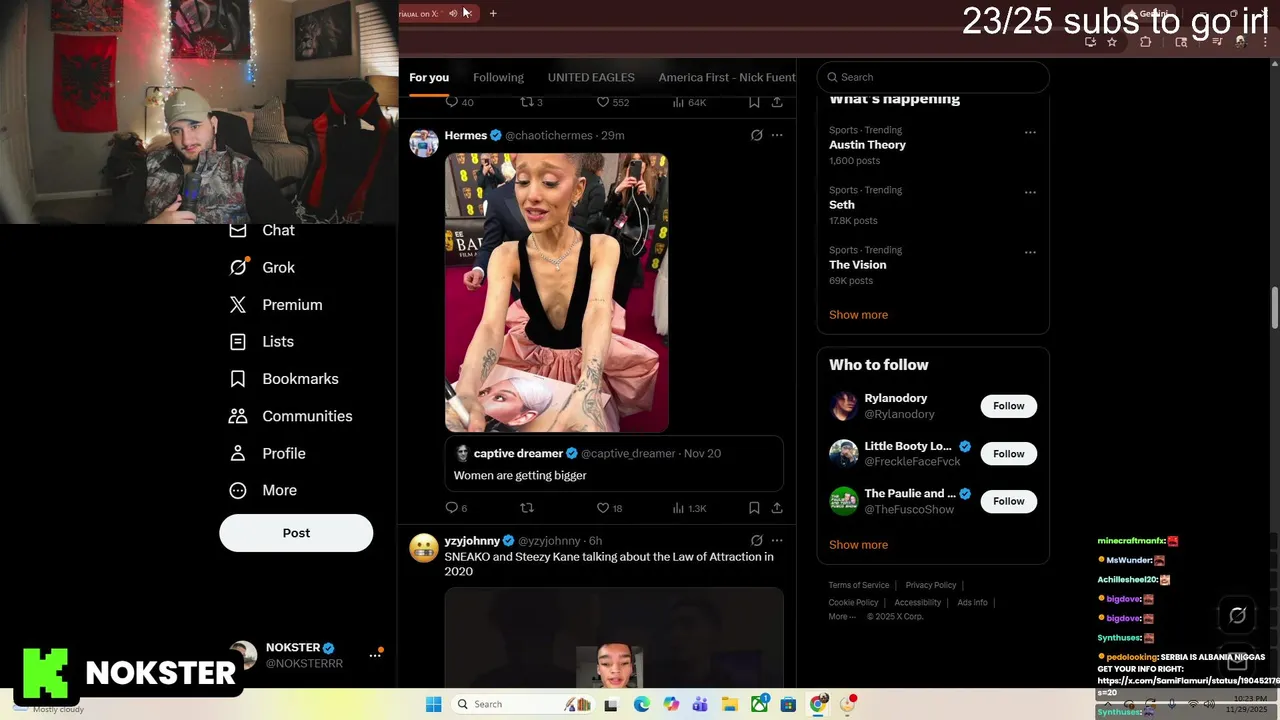Screen dimensions: 1280x720
Task: Show more trends under What's happening
Action: click(x=858, y=315)
